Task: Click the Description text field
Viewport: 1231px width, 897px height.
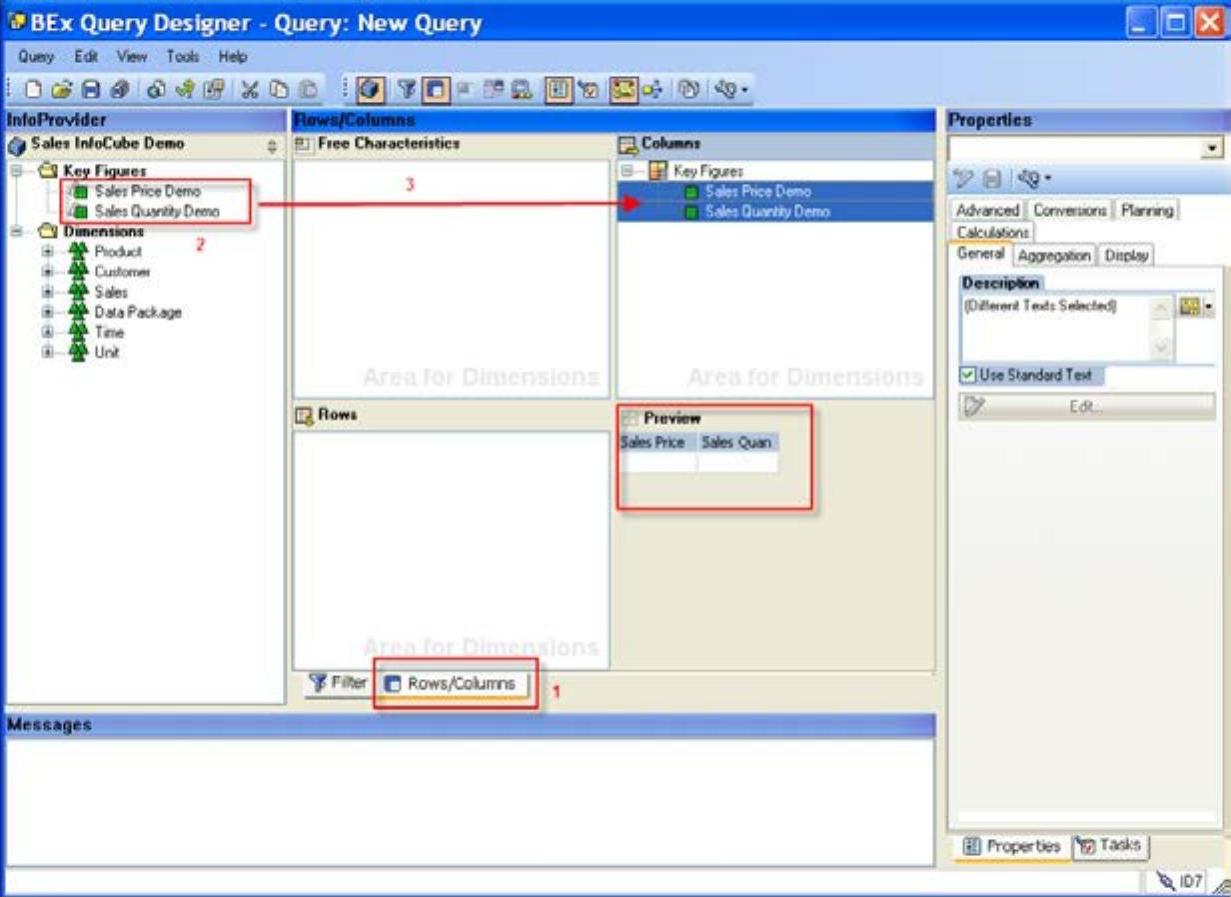Action: 1056,328
